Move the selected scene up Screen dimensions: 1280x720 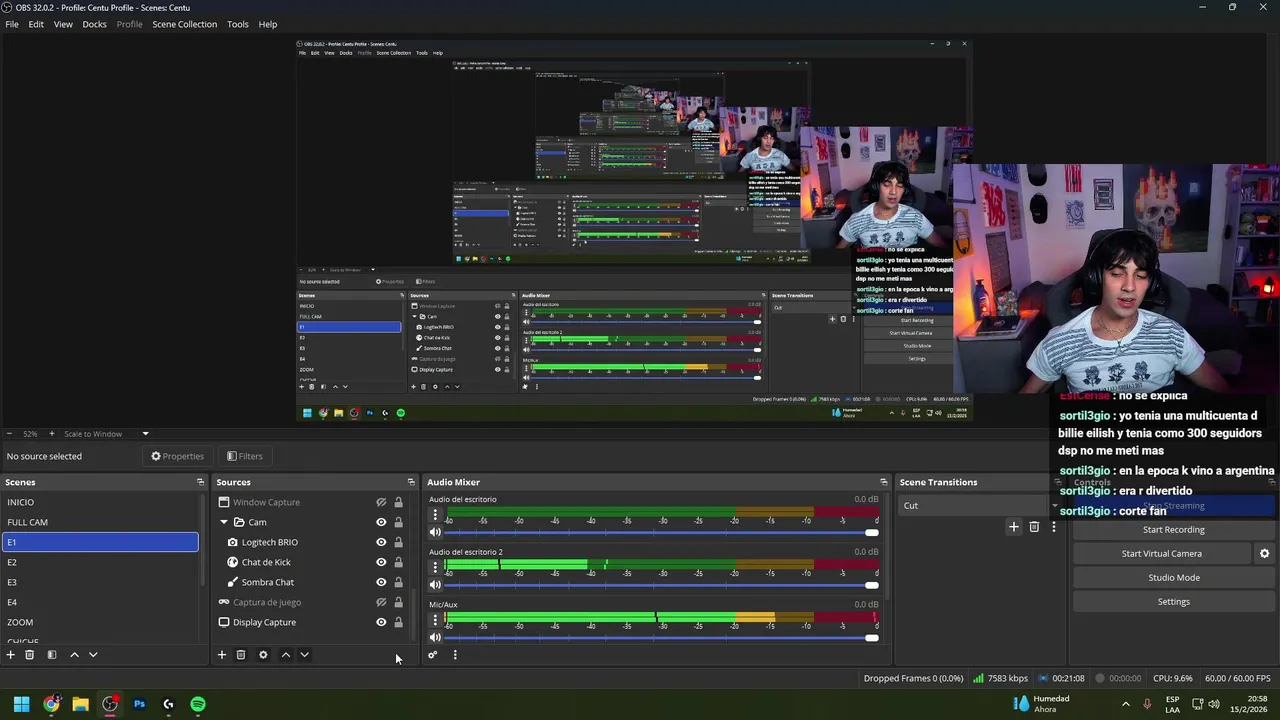click(x=74, y=655)
